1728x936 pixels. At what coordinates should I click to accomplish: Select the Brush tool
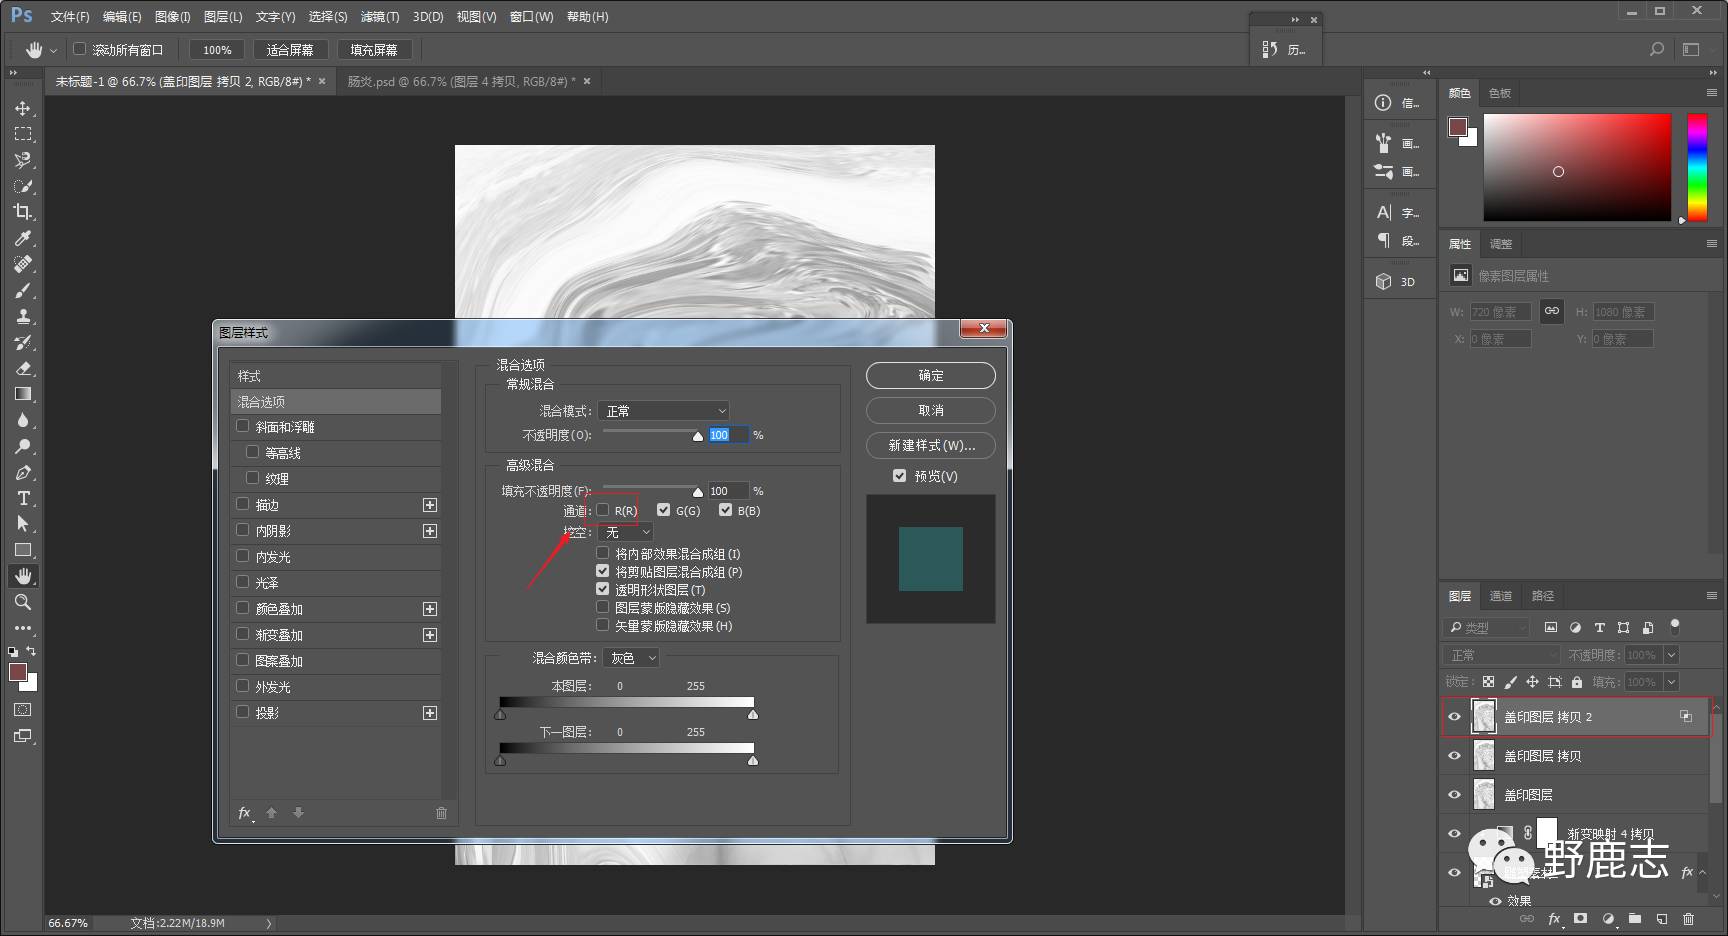point(22,290)
